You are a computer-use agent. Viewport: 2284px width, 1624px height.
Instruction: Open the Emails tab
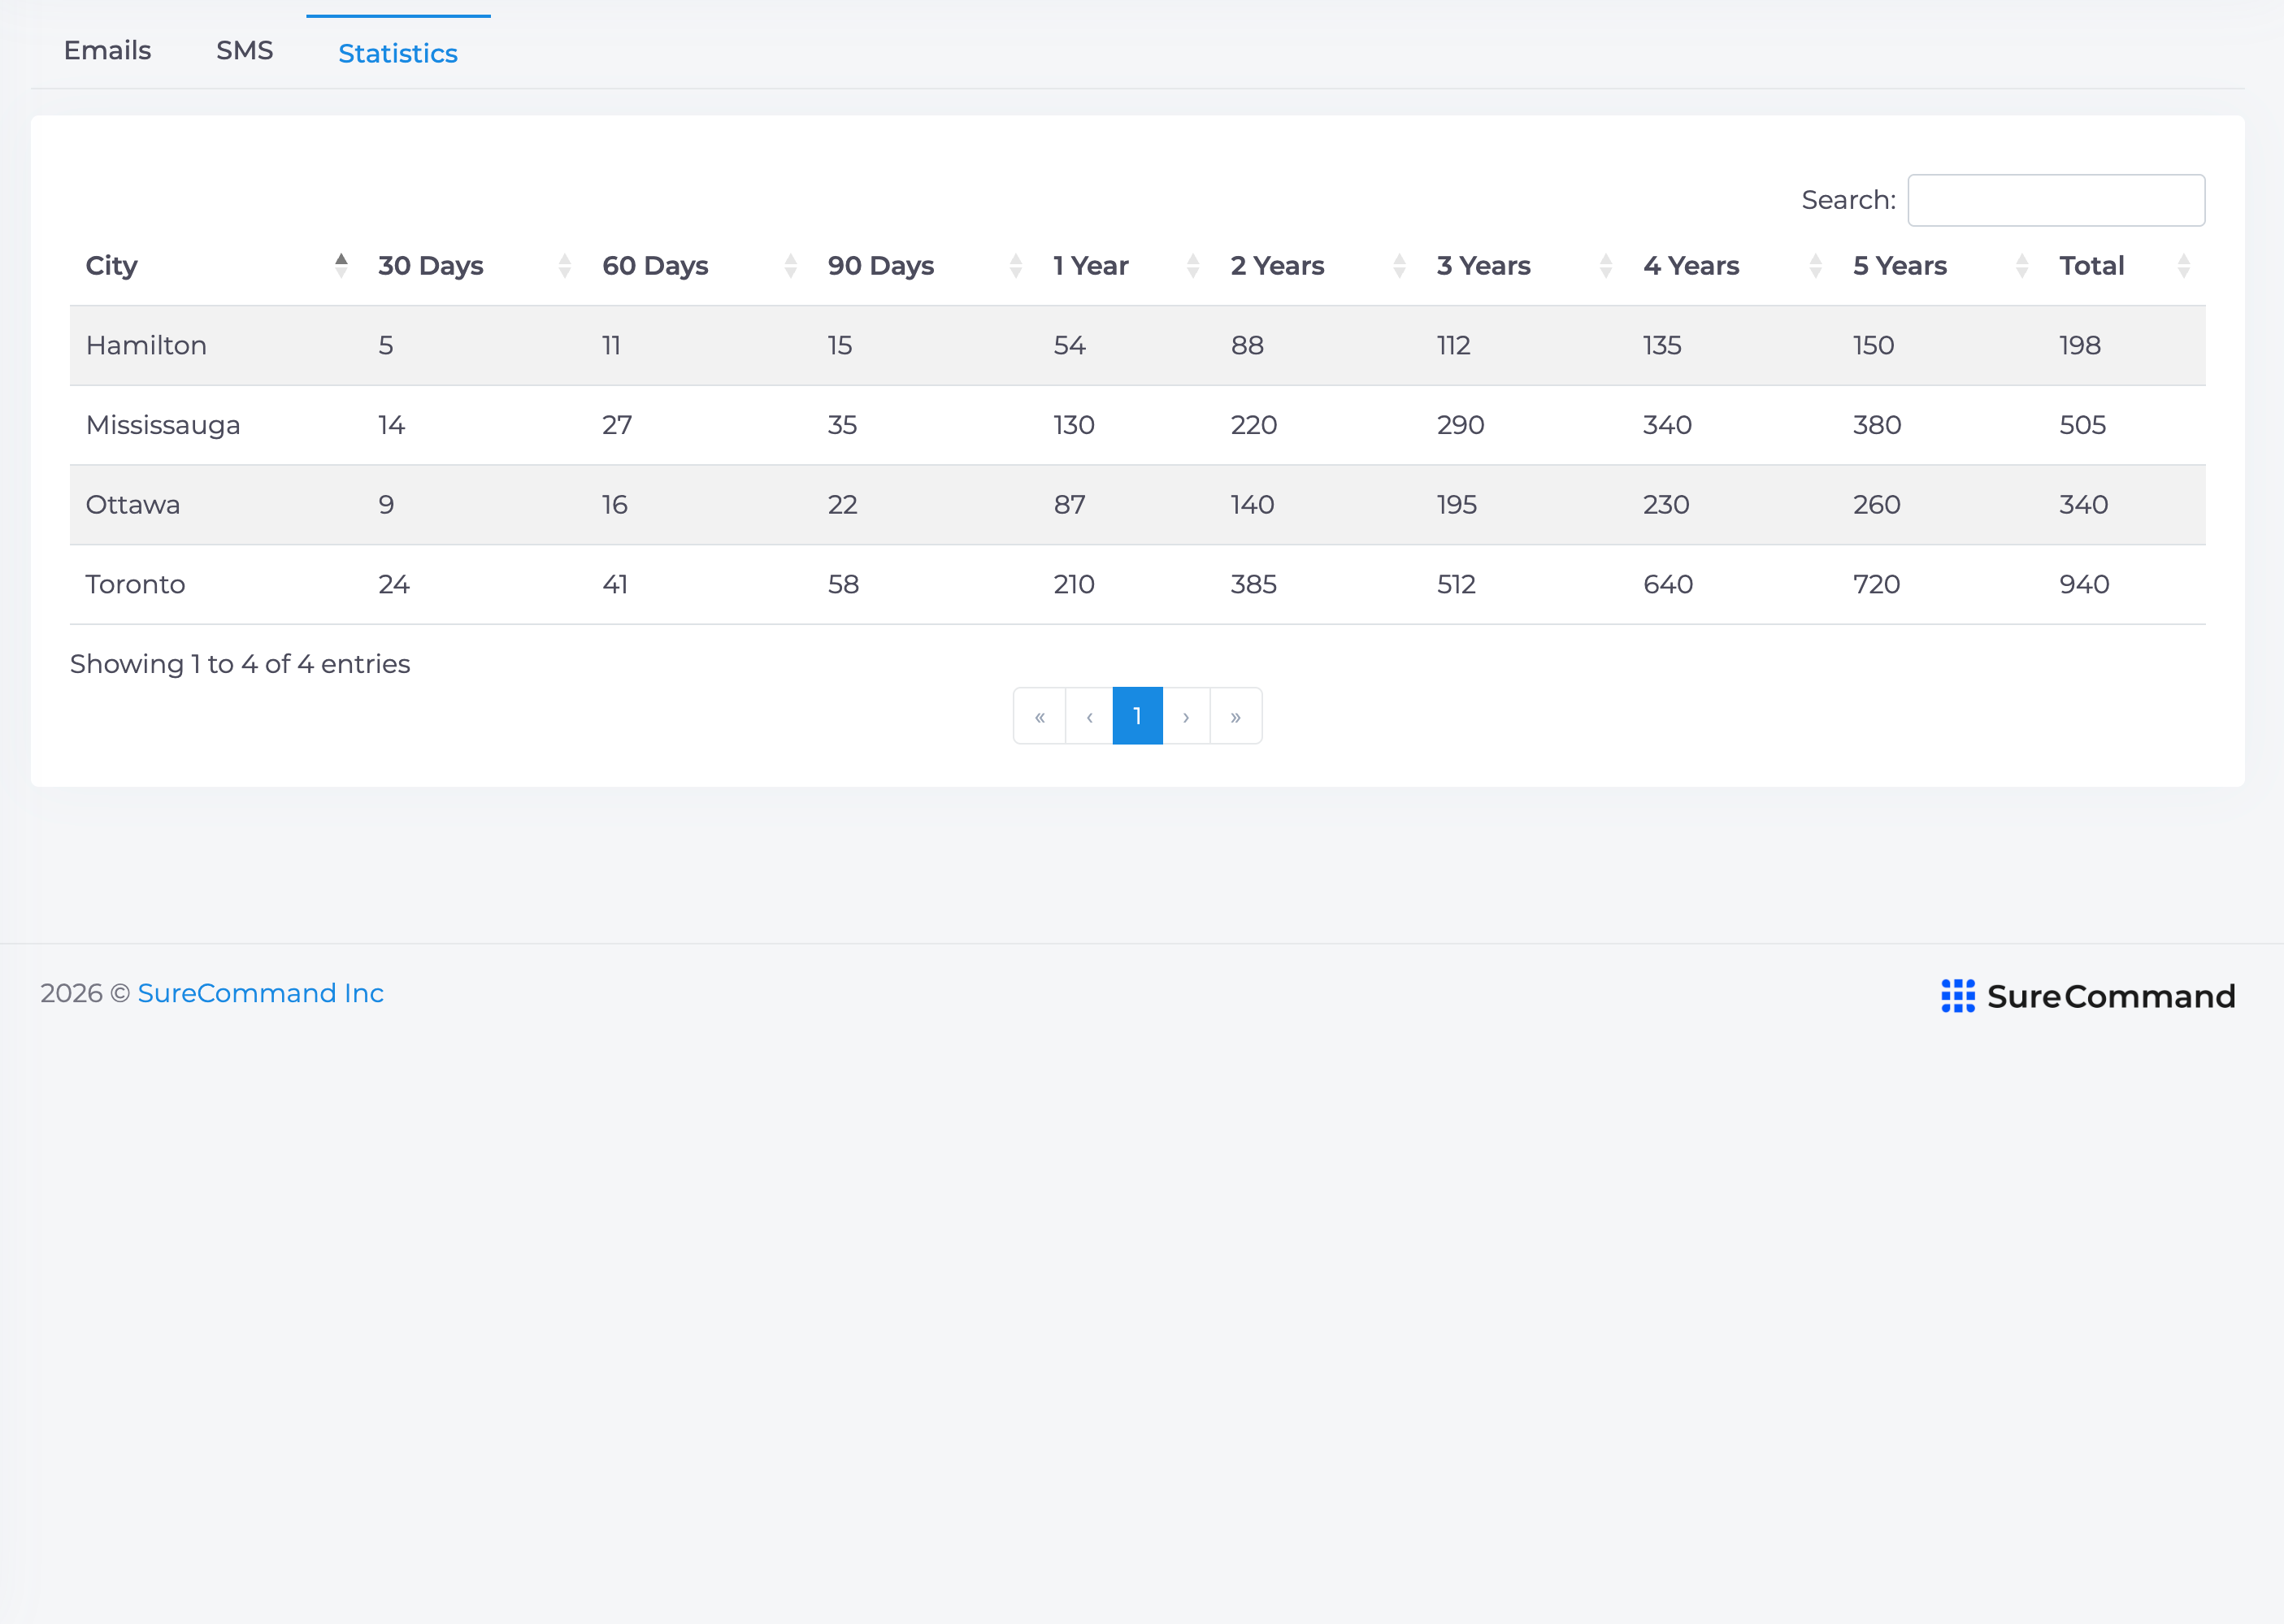coord(107,50)
